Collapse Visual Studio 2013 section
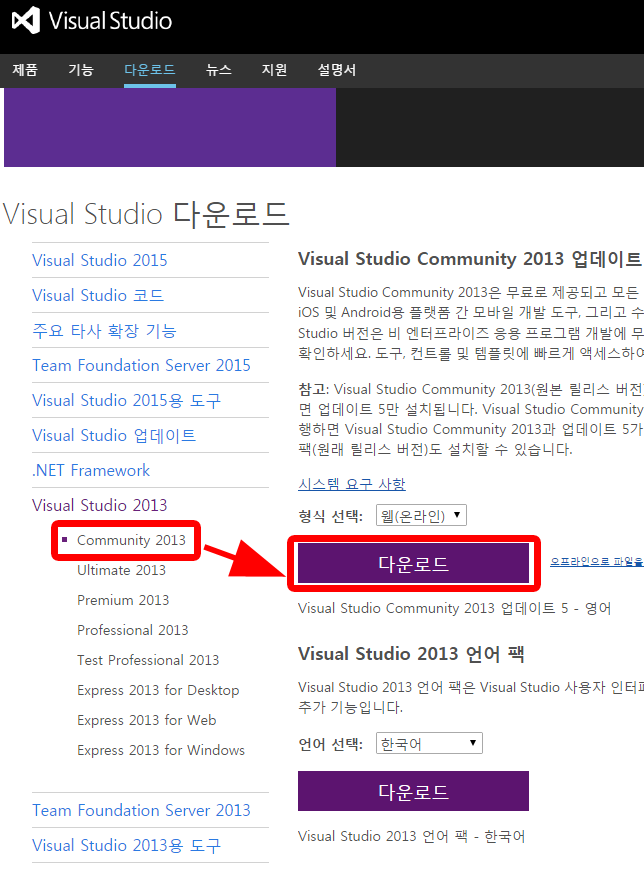This screenshot has height=875, width=644. click(x=100, y=505)
